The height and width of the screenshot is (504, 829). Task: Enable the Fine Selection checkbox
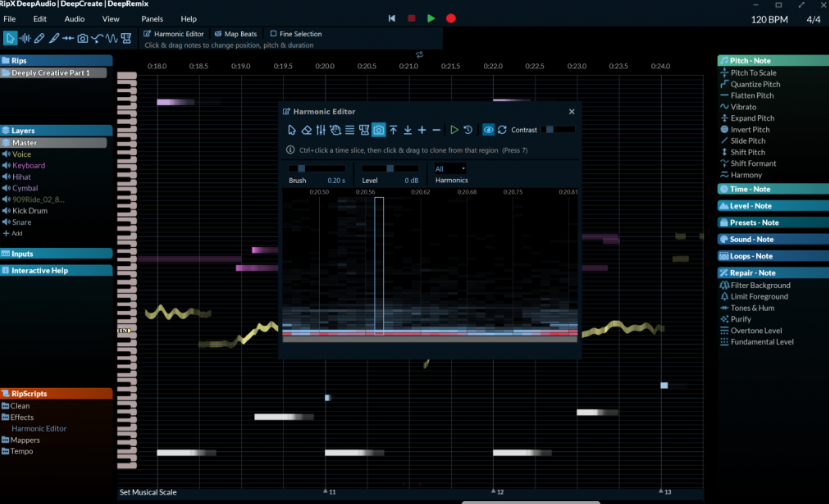click(273, 34)
